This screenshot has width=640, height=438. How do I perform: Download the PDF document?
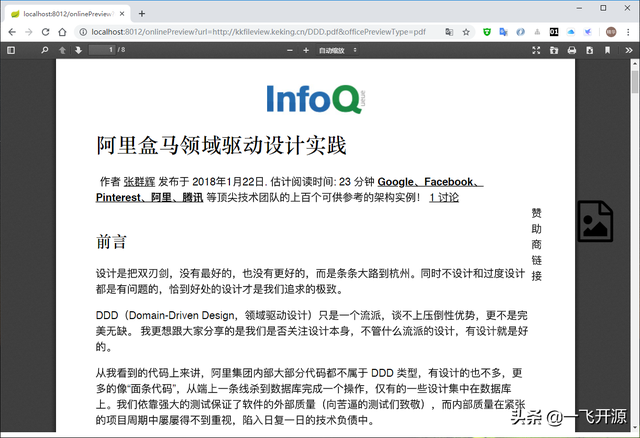(590, 50)
